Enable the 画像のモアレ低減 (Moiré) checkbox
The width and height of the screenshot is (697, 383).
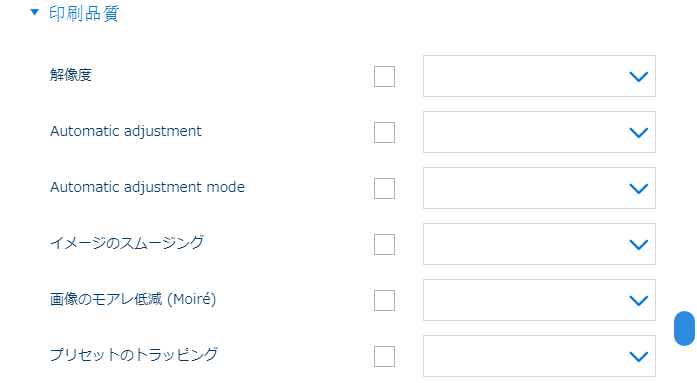pyautogui.click(x=385, y=300)
